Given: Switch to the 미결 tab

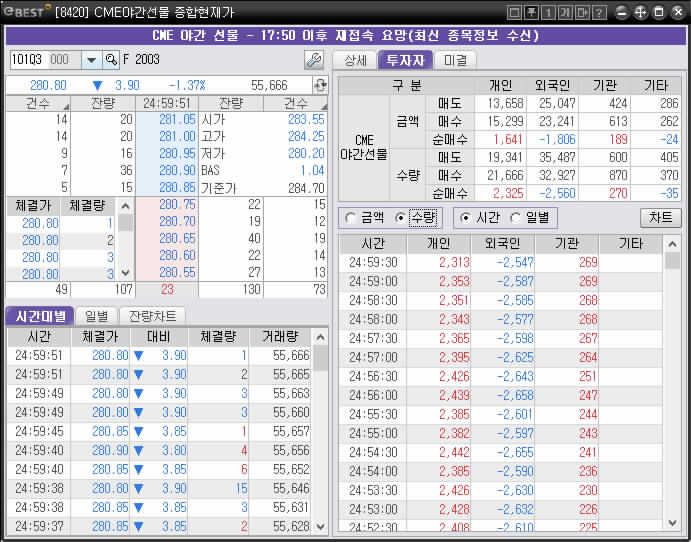Looking at the screenshot, I should pos(455,60).
